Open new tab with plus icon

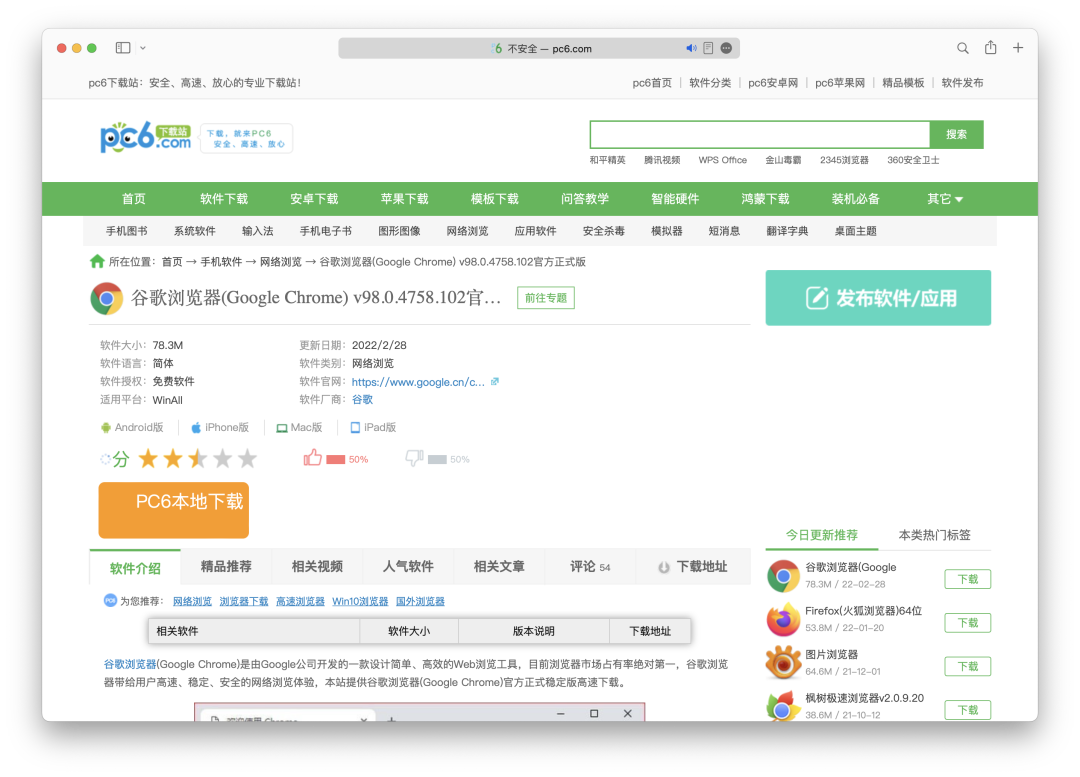[x=1018, y=48]
